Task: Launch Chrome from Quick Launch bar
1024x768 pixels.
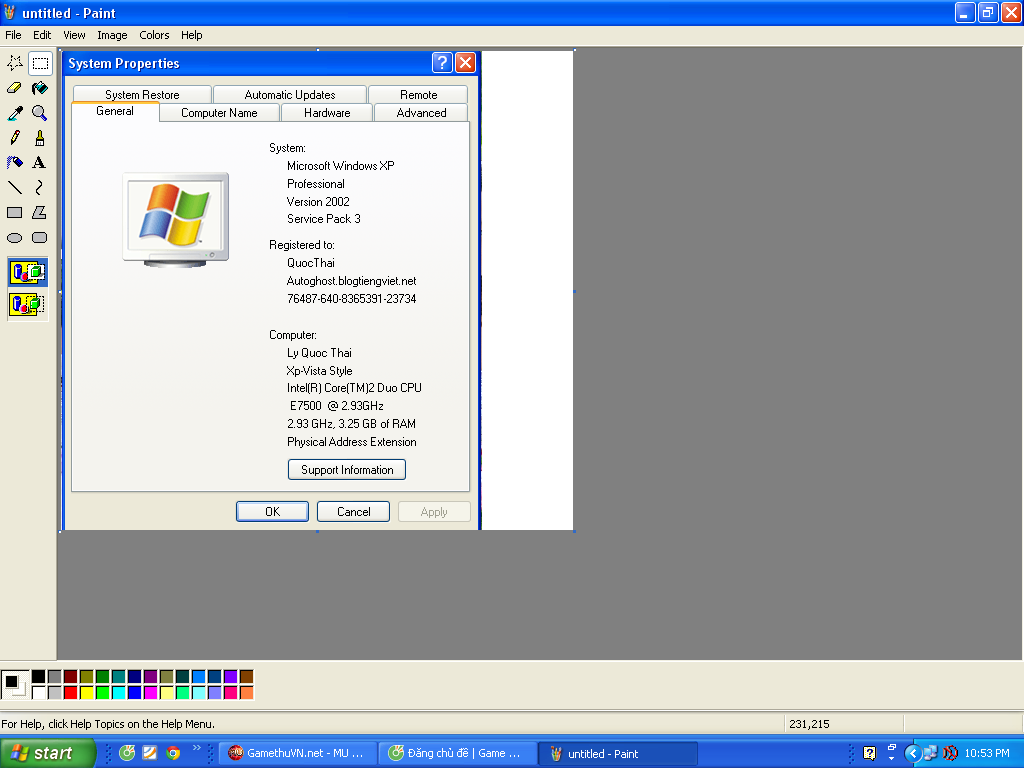Action: click(173, 753)
